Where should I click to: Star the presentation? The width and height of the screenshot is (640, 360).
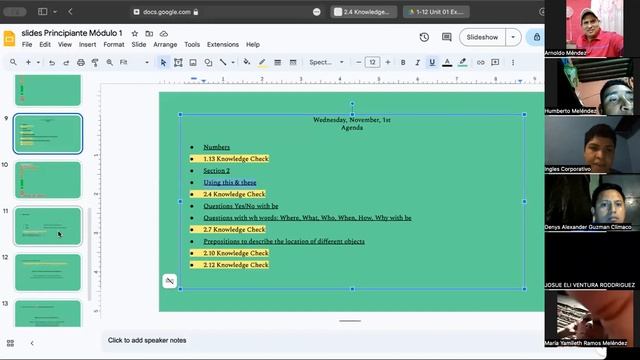135,33
